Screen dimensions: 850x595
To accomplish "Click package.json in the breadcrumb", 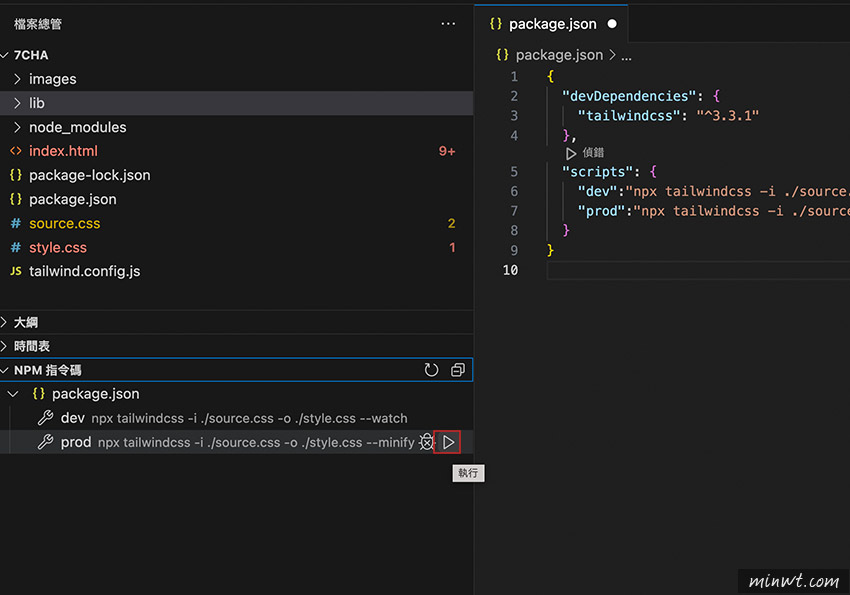I will tap(558, 55).
